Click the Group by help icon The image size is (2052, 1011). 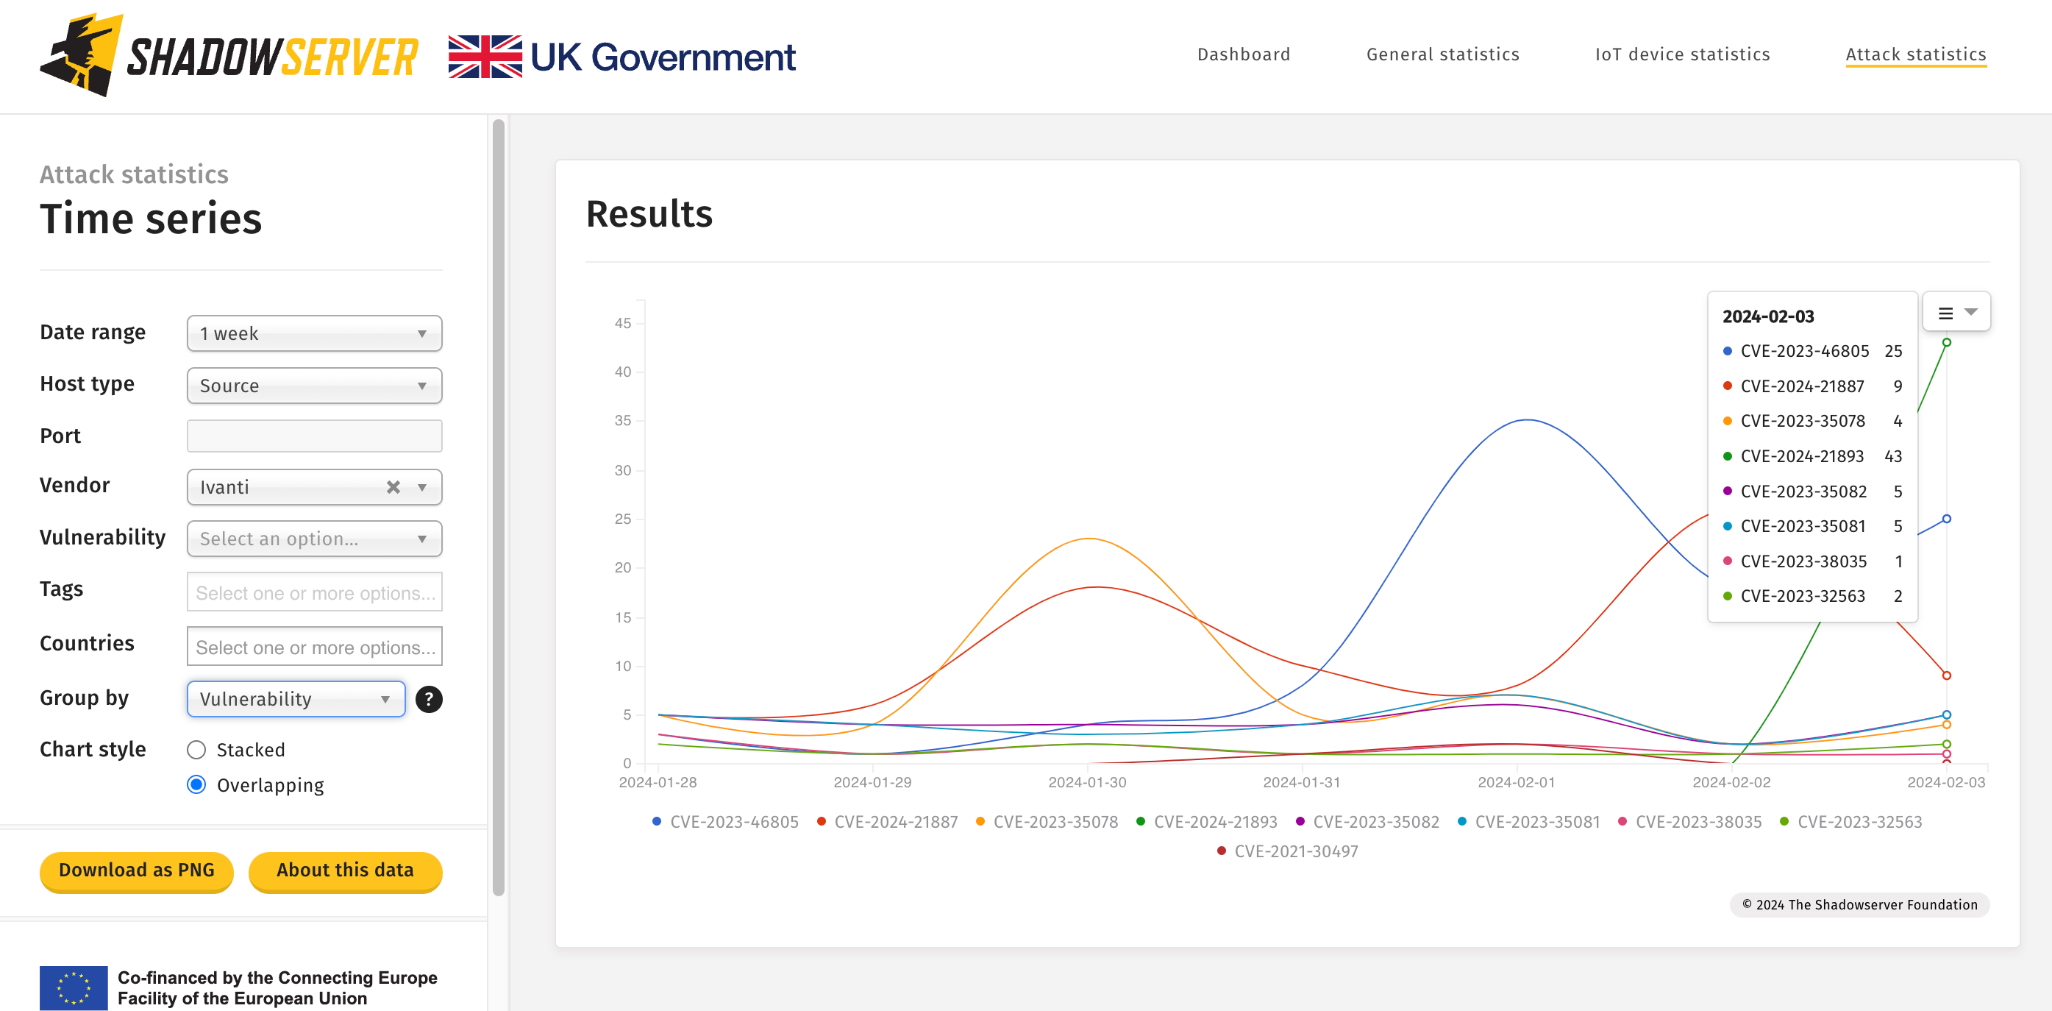[429, 699]
